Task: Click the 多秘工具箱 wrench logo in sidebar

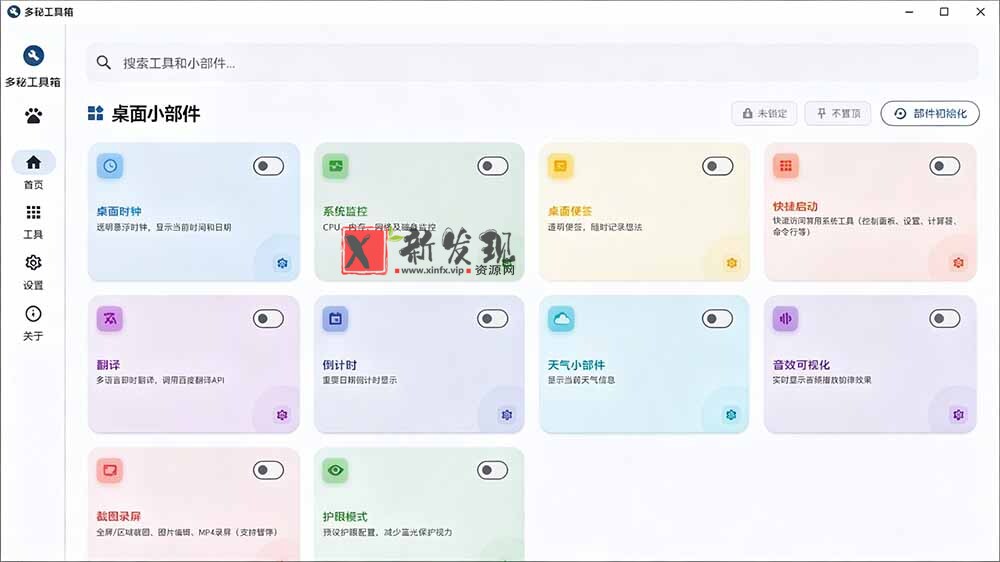Action: pos(33,55)
